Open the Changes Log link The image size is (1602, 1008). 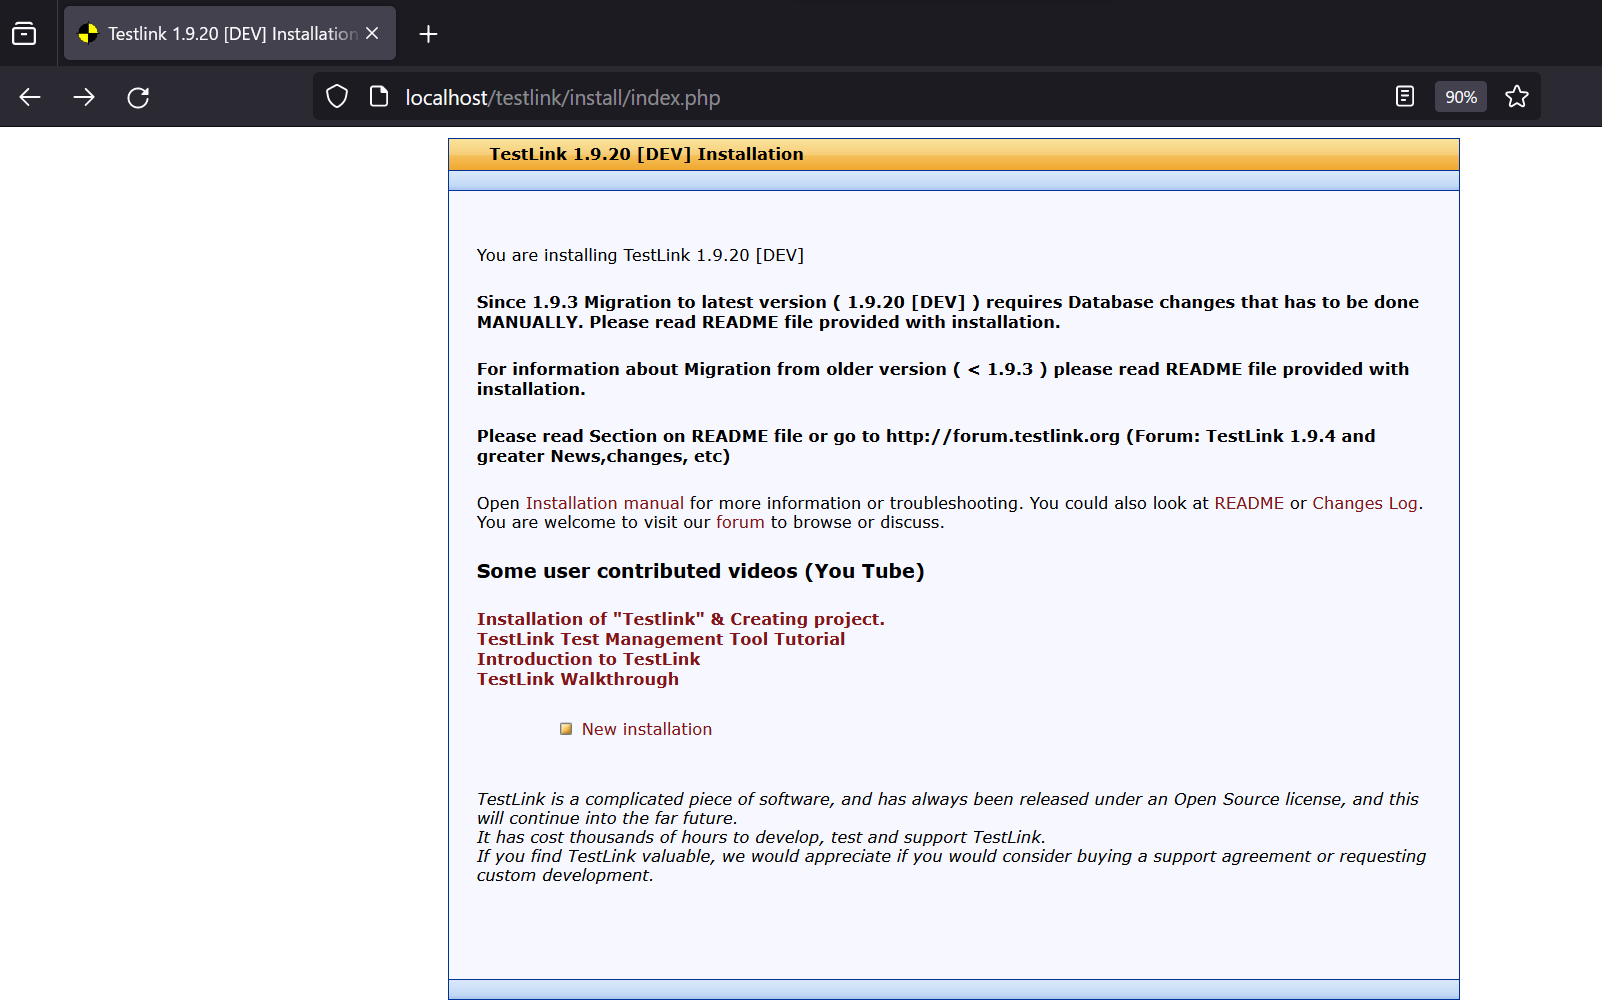(1365, 503)
